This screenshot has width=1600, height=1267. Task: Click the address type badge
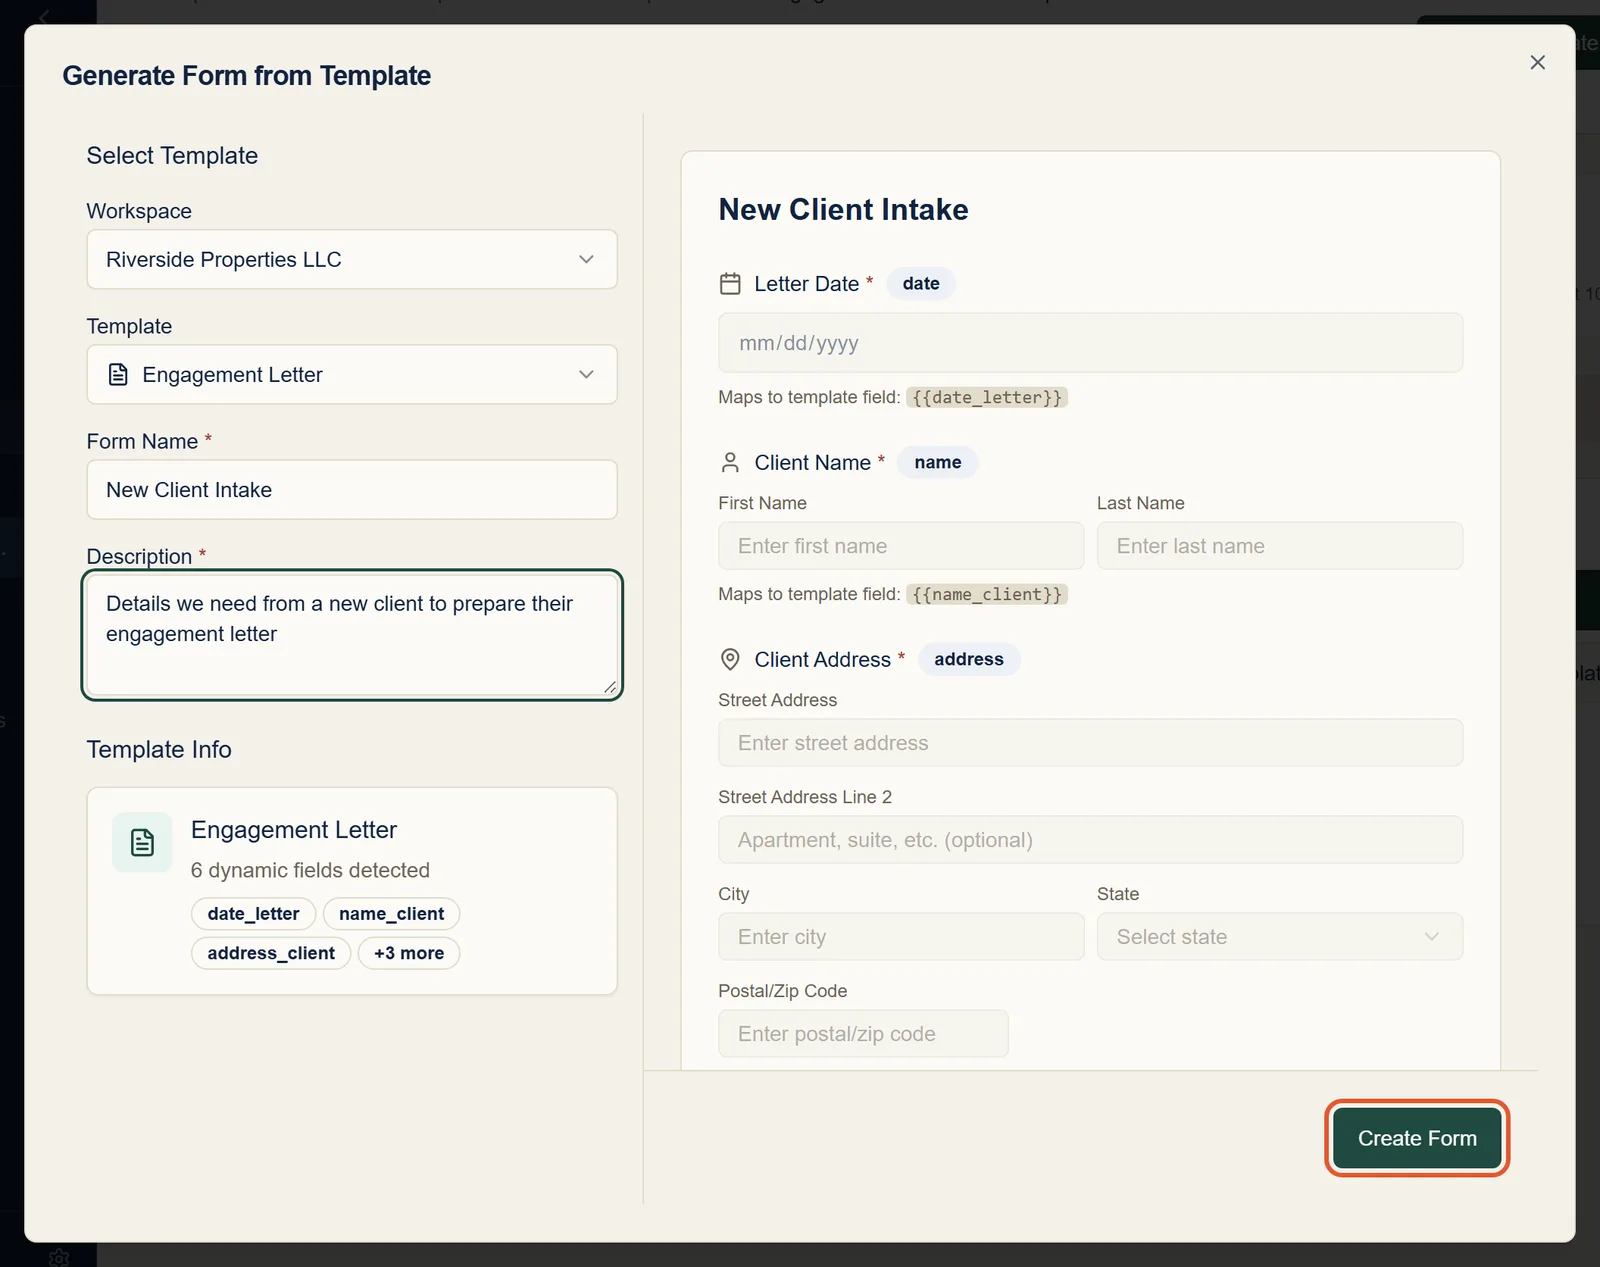(968, 660)
